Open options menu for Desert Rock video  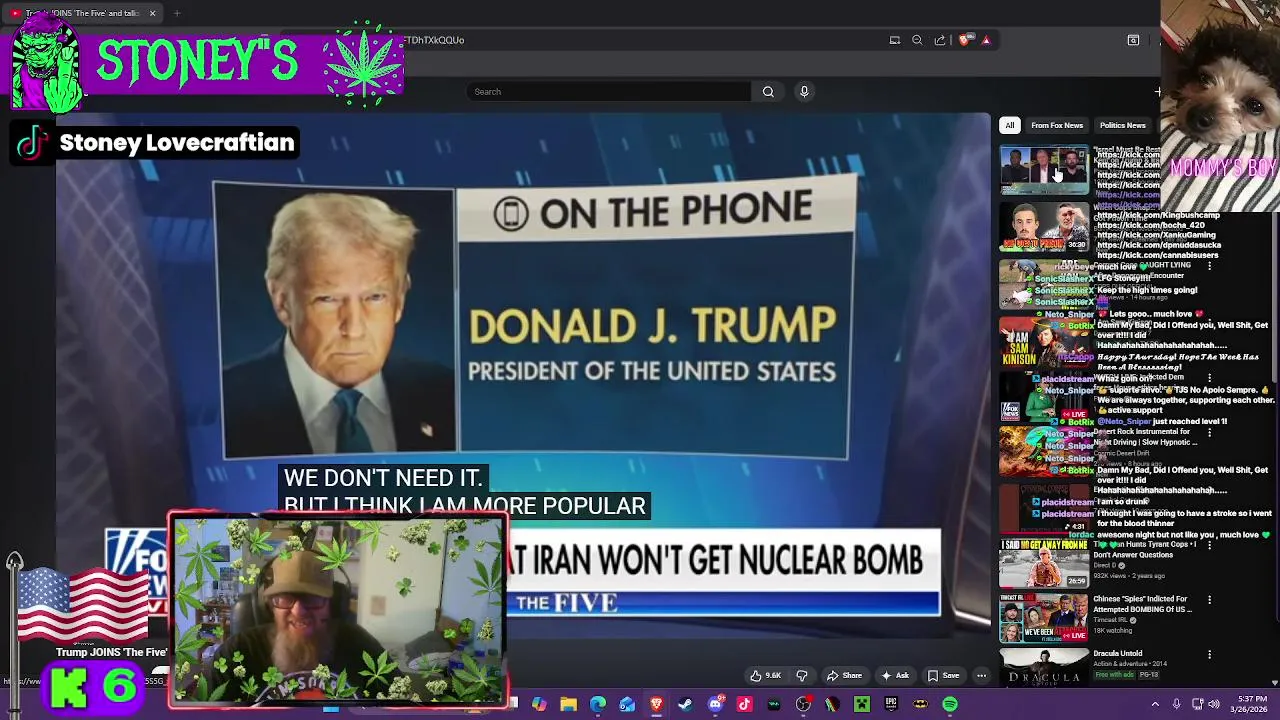[x=1209, y=432]
